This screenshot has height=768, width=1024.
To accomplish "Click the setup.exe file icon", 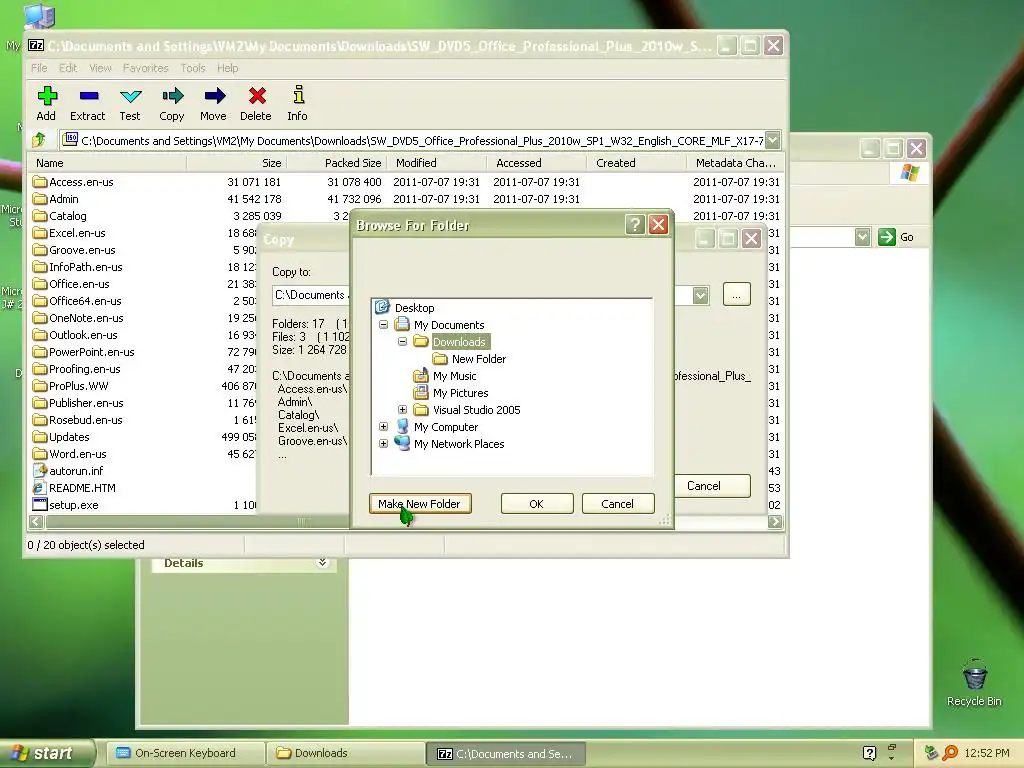I will (40, 504).
